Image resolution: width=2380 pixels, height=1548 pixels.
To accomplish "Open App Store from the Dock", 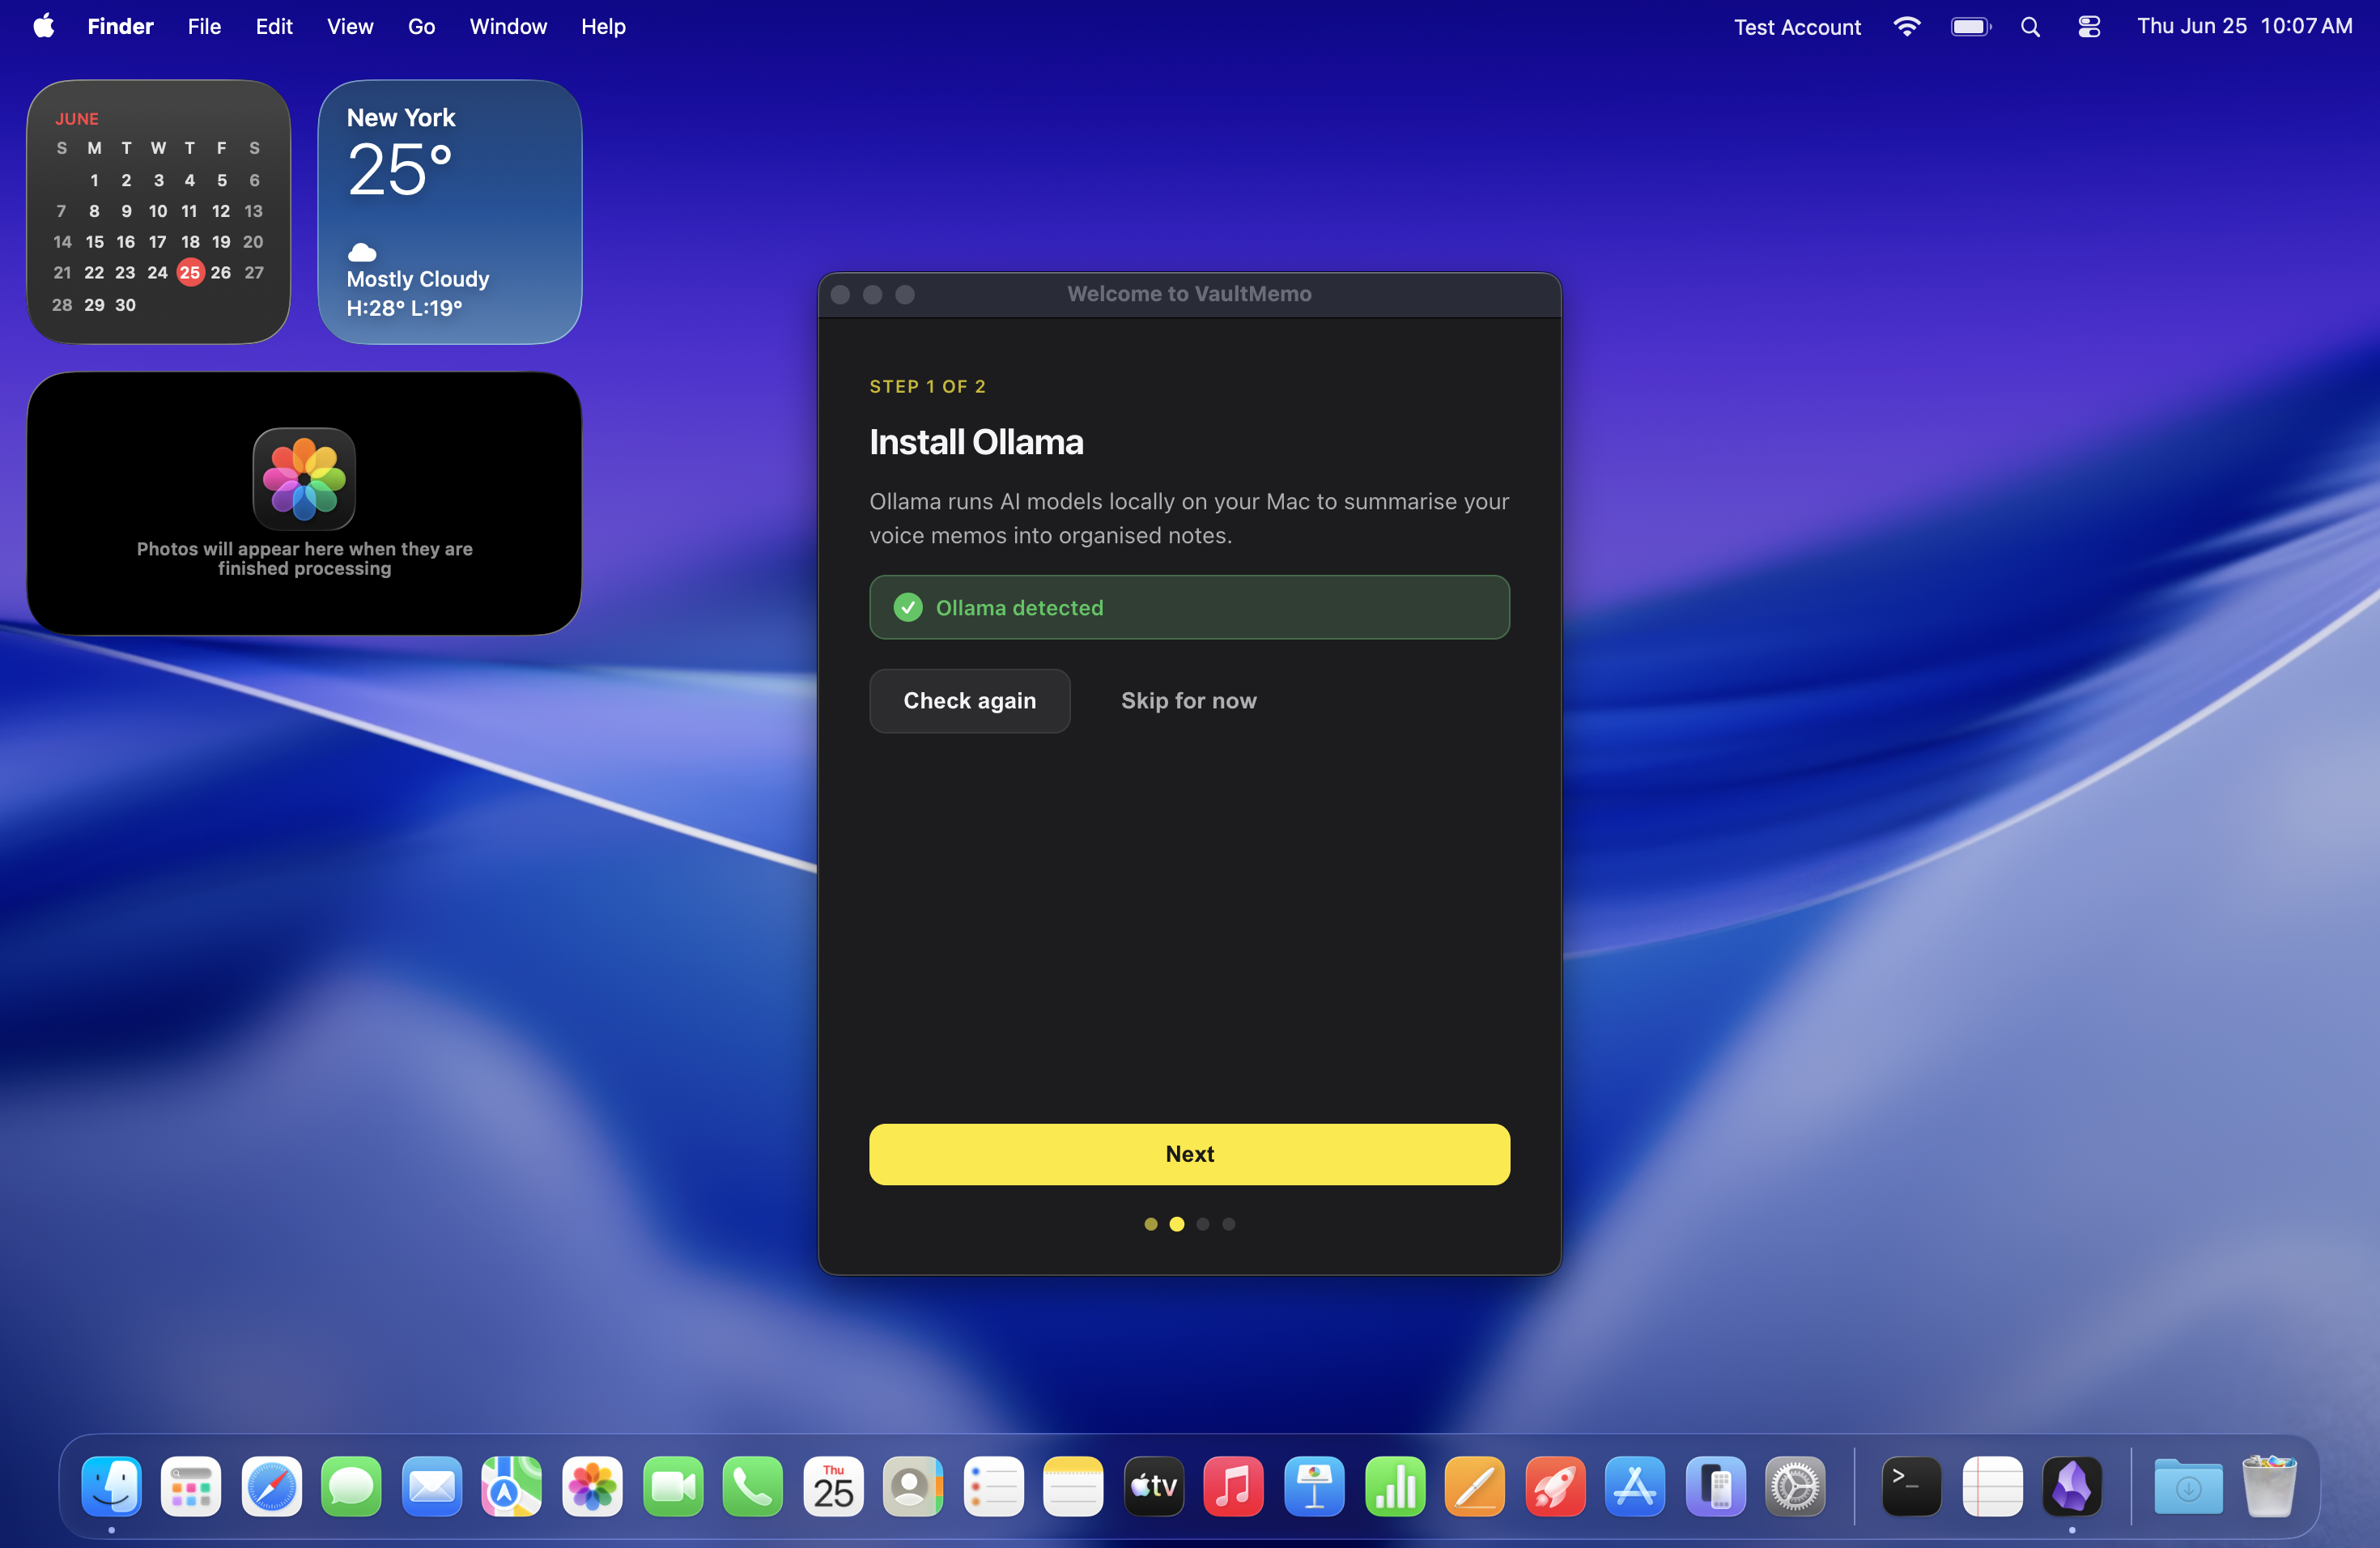I will tap(1635, 1486).
